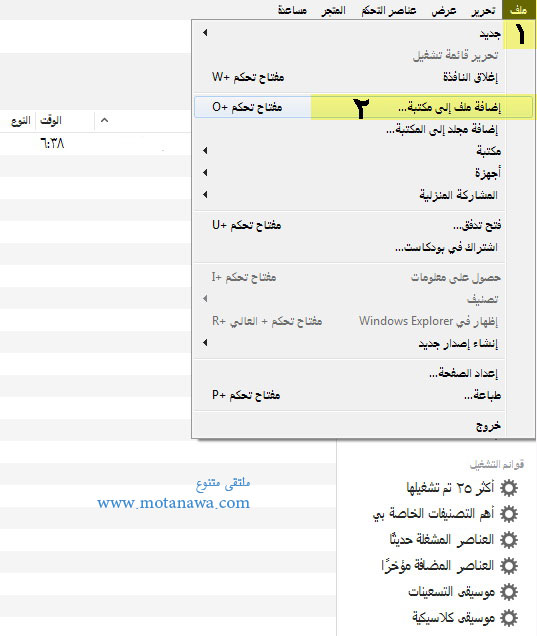The width and height of the screenshot is (537, 636).
Task: Click gear icon beside أهم التصنيفات الخاصة بي
Action: point(509,514)
